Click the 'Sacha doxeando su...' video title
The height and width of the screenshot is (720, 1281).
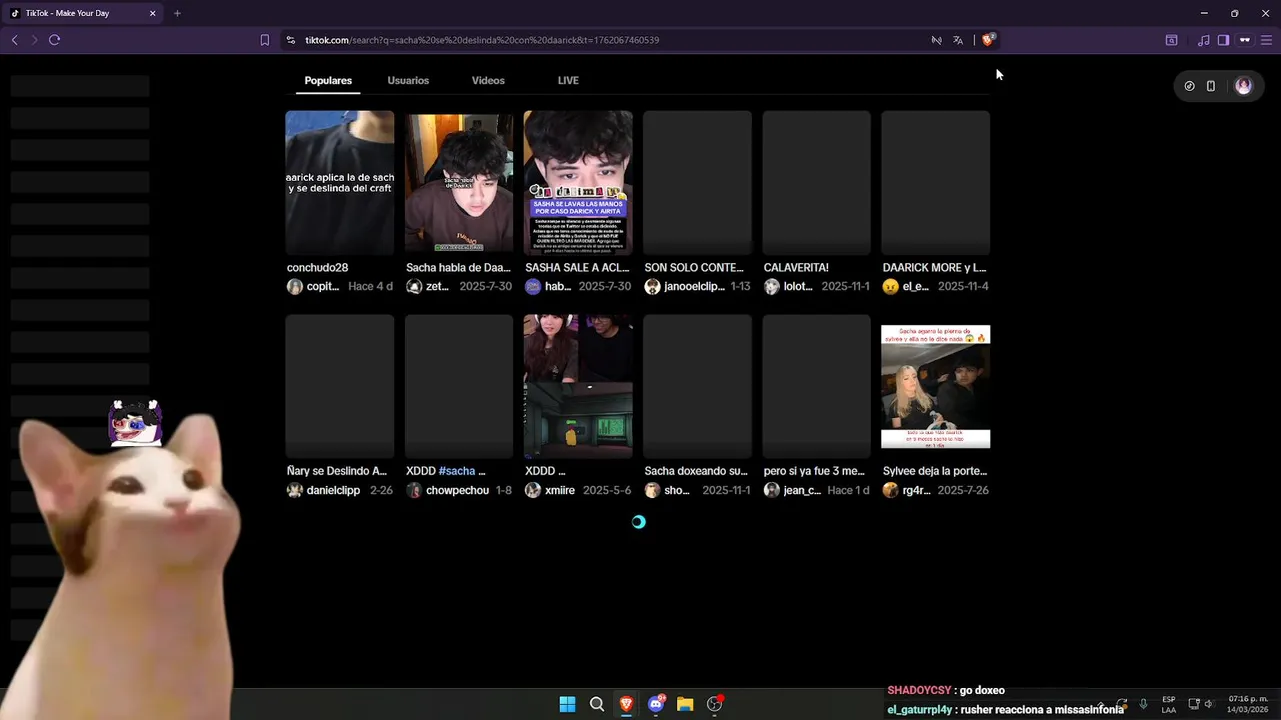click(x=696, y=471)
